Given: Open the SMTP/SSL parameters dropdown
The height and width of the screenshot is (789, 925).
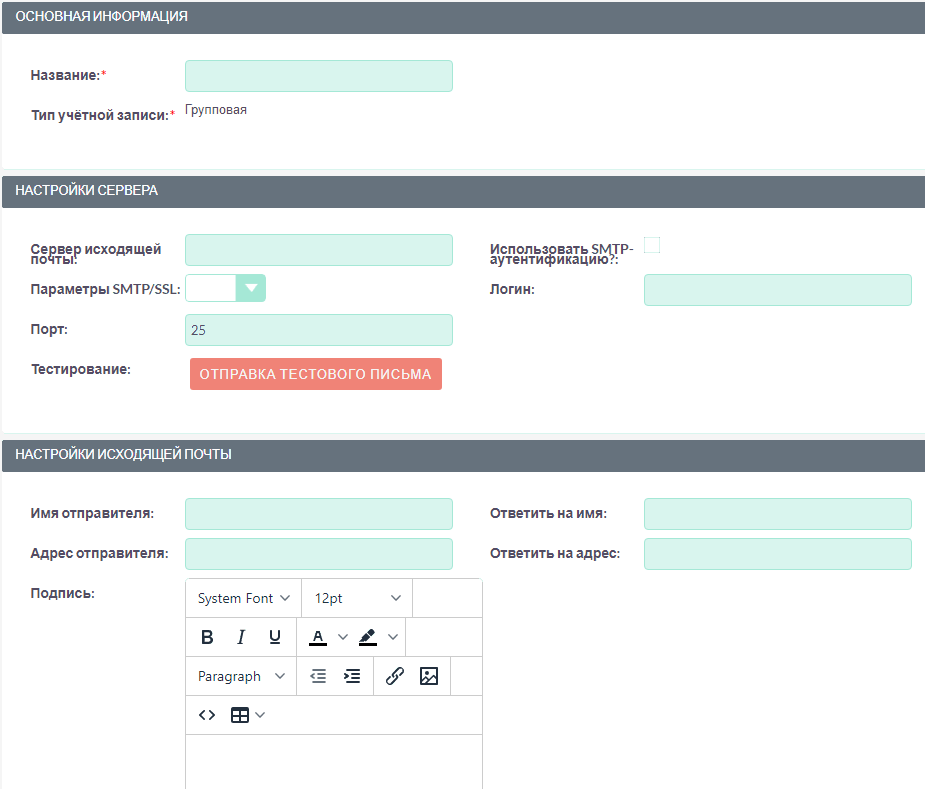Looking at the screenshot, I should click(250, 288).
